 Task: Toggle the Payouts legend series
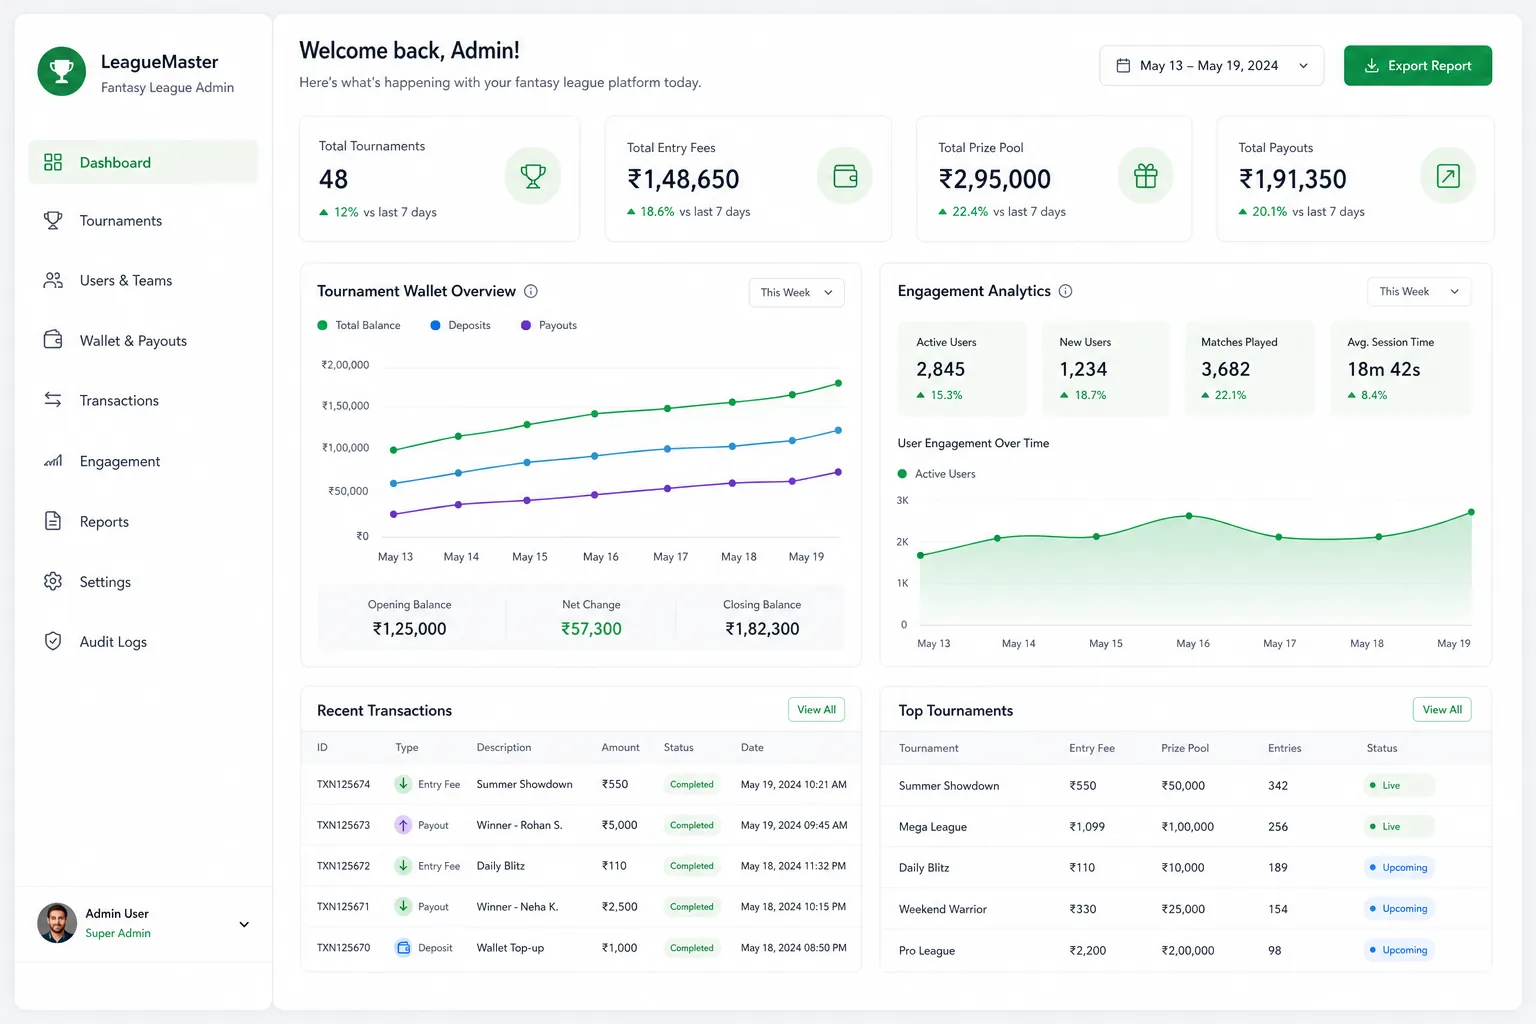coord(549,325)
